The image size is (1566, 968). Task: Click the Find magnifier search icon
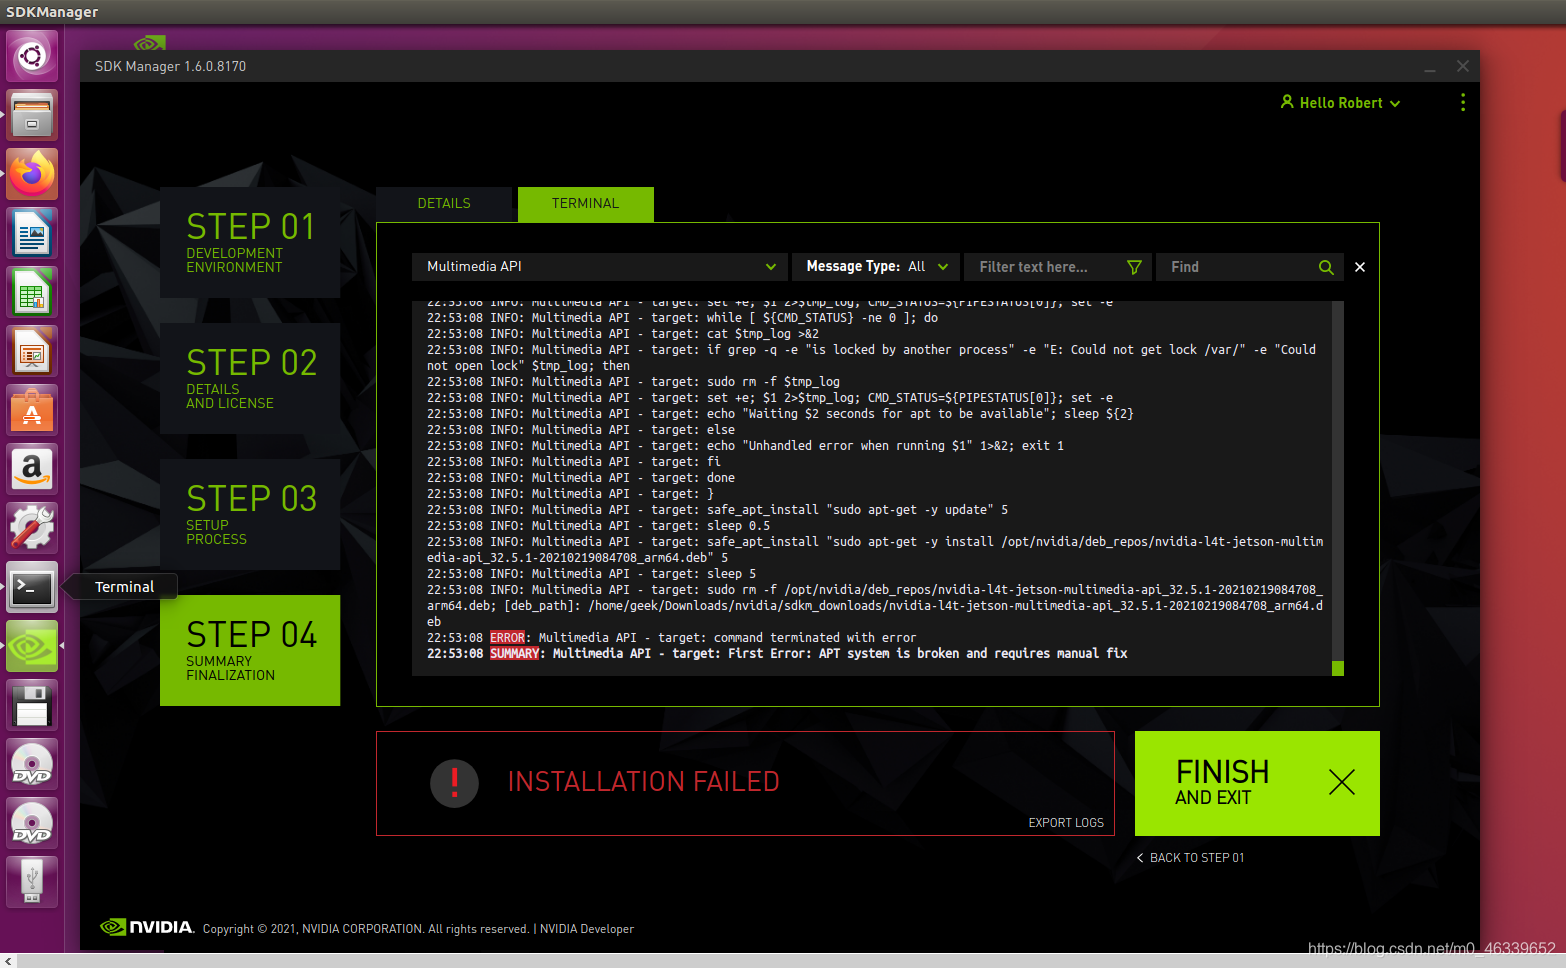(1326, 267)
